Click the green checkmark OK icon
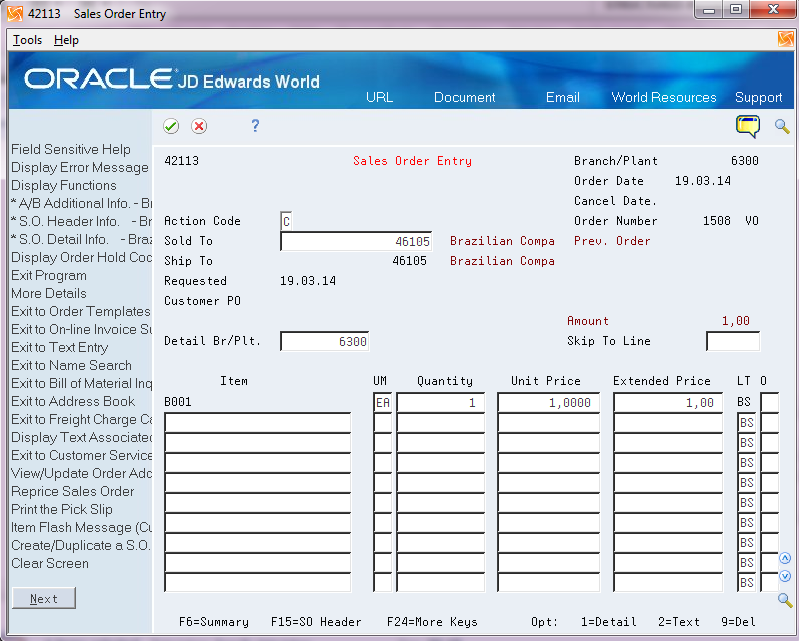799x641 pixels. (x=171, y=126)
